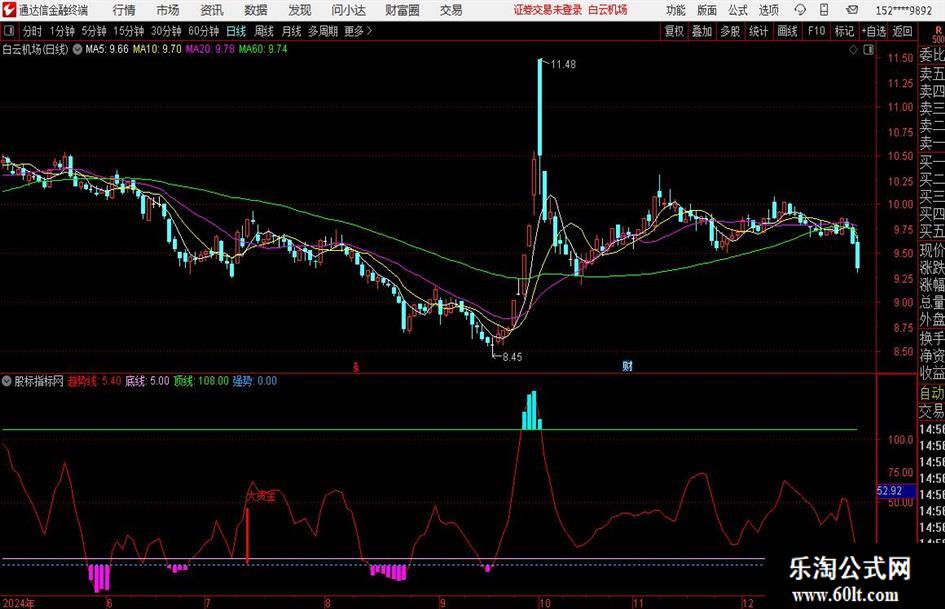Click the diamond icon above the price axis
The height and width of the screenshot is (609, 945).
pos(853,50)
